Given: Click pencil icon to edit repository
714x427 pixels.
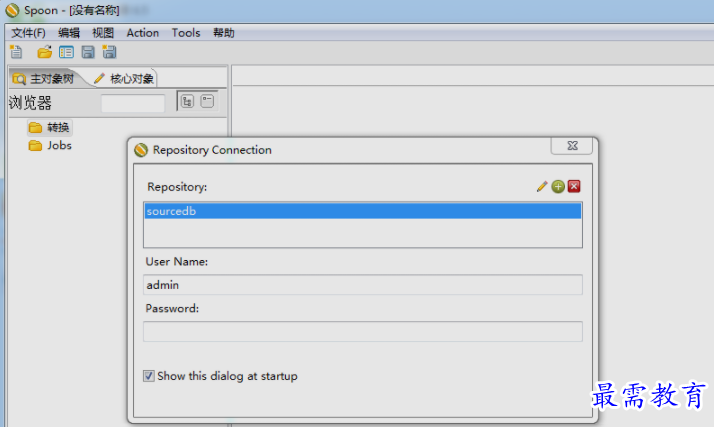Looking at the screenshot, I should tap(542, 186).
